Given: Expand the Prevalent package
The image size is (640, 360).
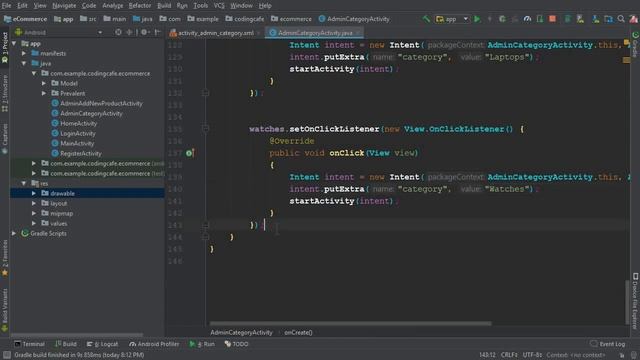Looking at the screenshot, I should [44, 93].
